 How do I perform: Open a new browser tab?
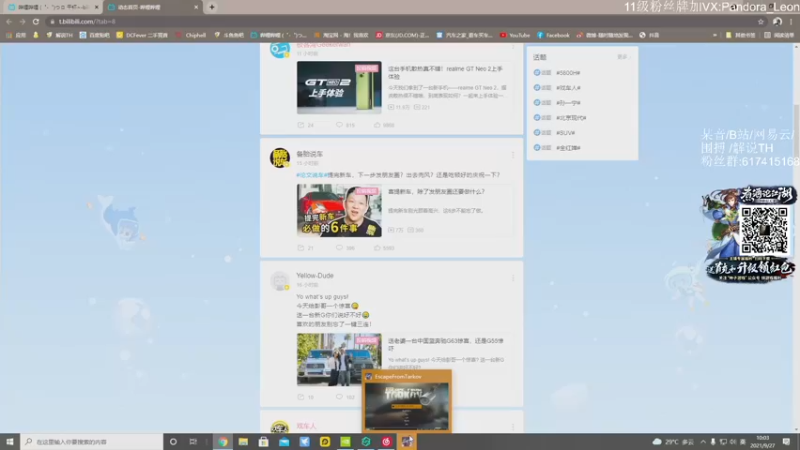pos(212,7)
